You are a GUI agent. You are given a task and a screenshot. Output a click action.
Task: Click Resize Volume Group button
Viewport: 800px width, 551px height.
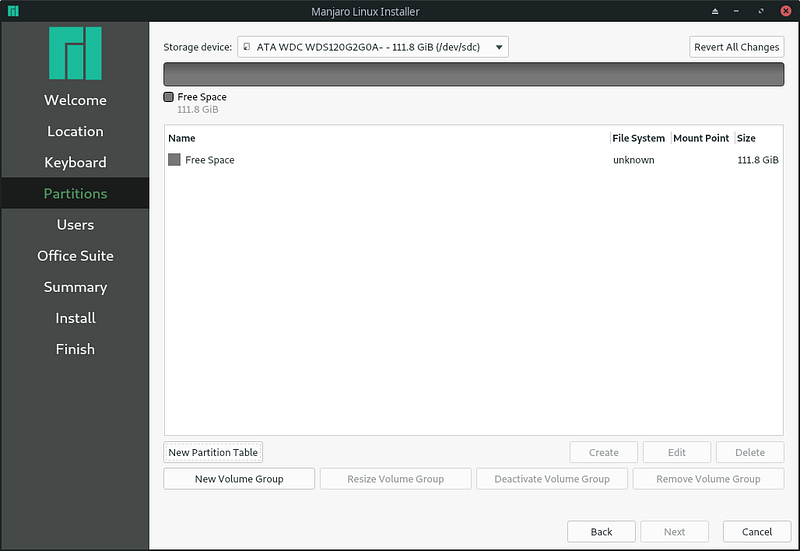tap(395, 479)
